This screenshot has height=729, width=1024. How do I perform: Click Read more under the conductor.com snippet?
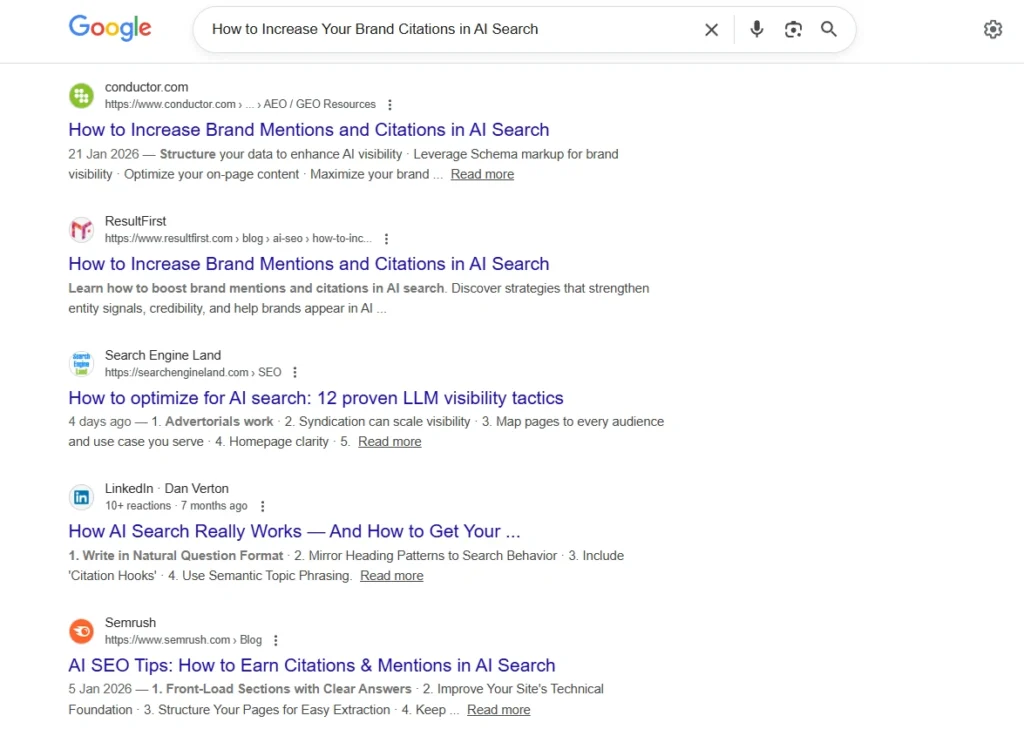coord(482,173)
